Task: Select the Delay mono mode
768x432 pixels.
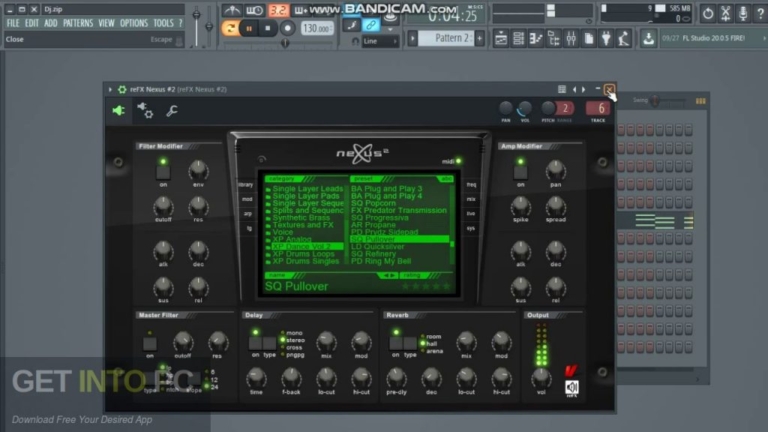Action: click(294, 333)
